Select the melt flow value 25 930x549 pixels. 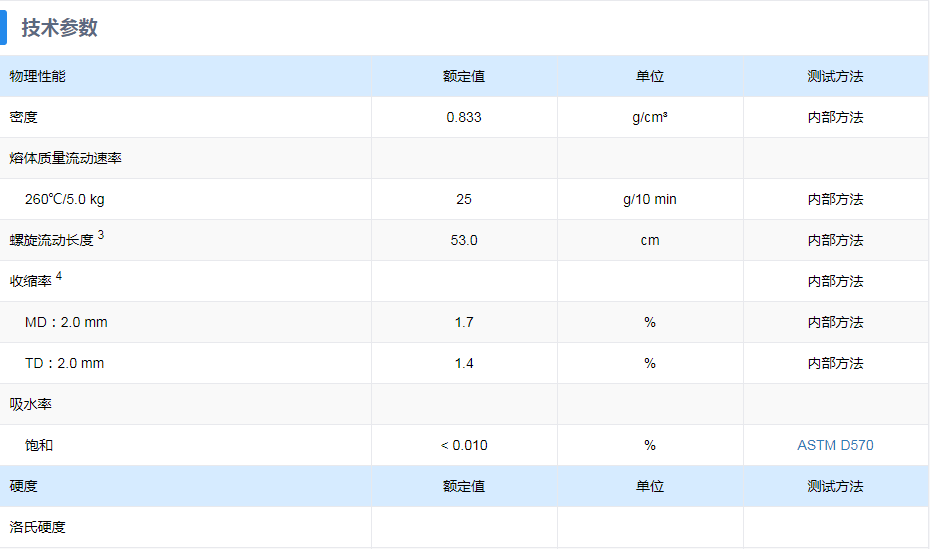(x=464, y=199)
